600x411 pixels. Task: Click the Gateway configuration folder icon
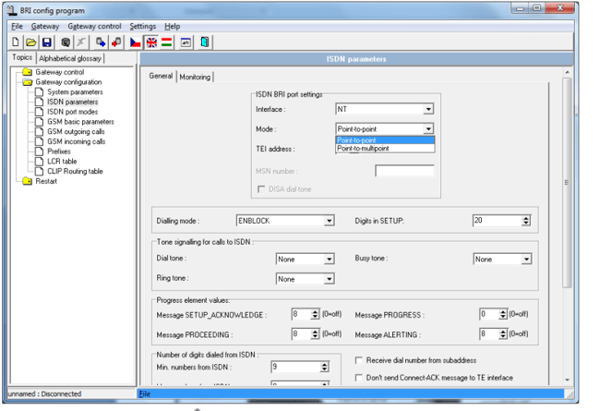27,82
